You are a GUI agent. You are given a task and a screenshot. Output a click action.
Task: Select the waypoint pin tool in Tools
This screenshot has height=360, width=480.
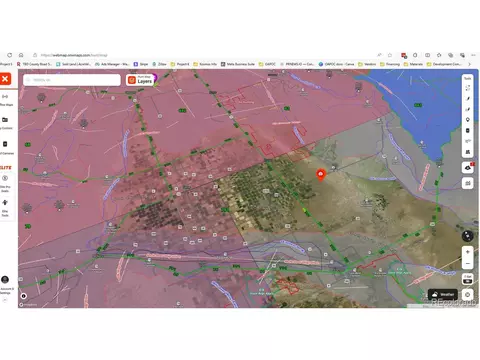(x=468, y=120)
